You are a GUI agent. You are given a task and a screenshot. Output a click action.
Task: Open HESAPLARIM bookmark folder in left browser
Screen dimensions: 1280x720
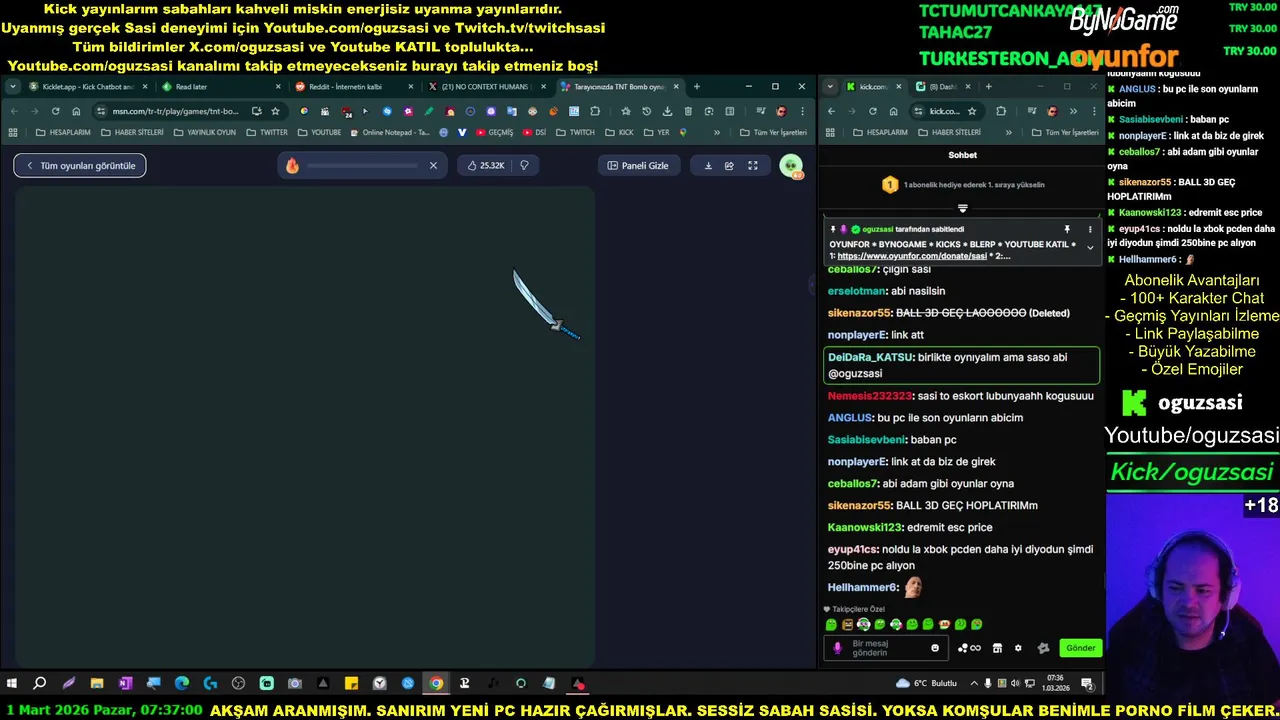point(63,132)
